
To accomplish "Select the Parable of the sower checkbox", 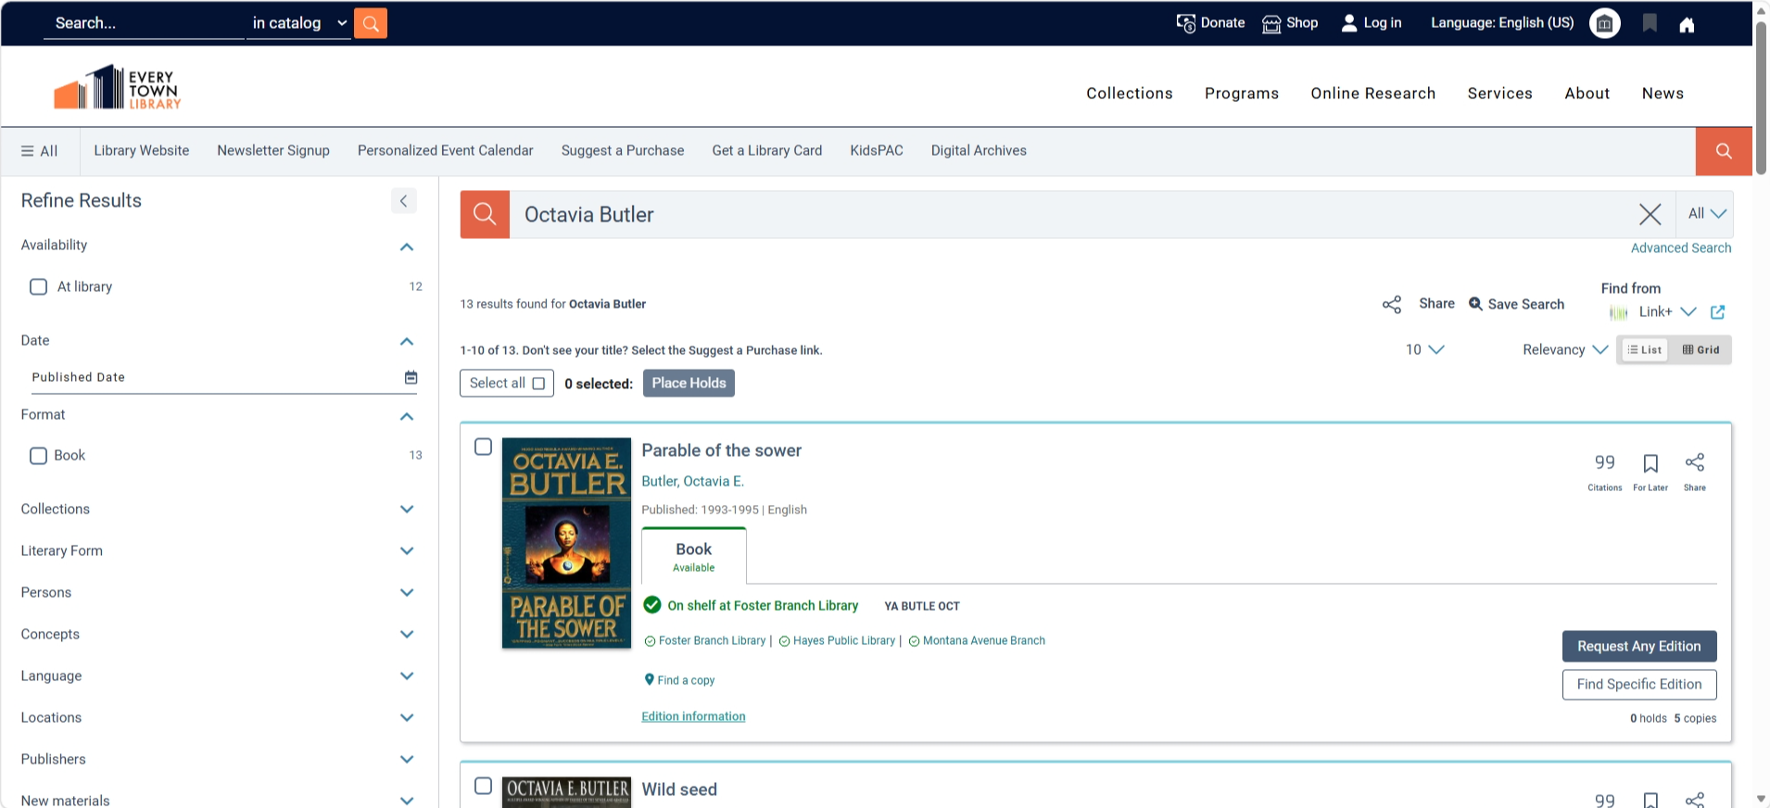I will click(483, 447).
